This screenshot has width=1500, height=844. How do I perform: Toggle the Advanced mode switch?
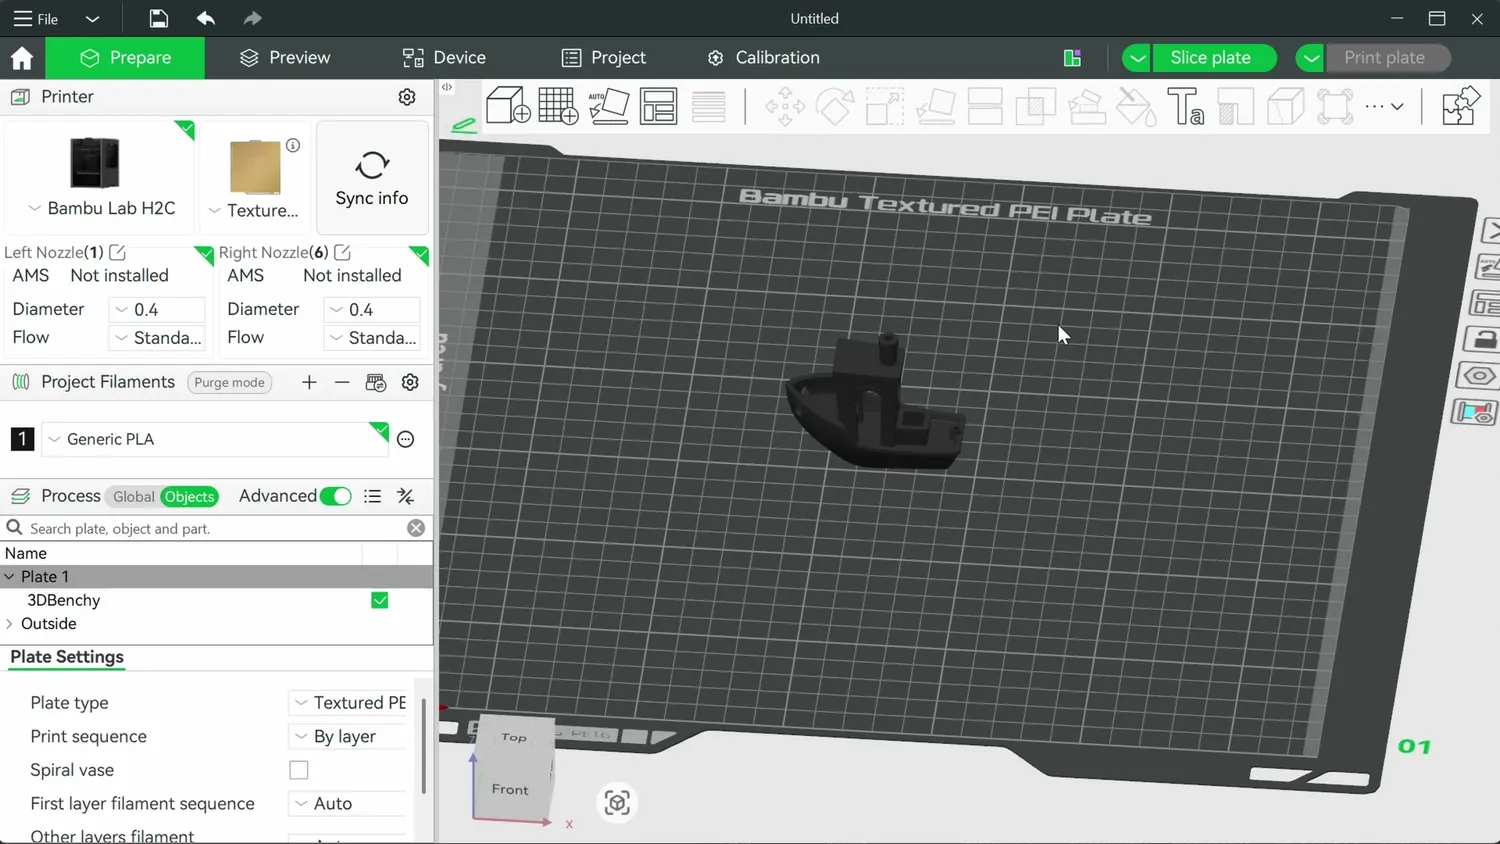(336, 496)
